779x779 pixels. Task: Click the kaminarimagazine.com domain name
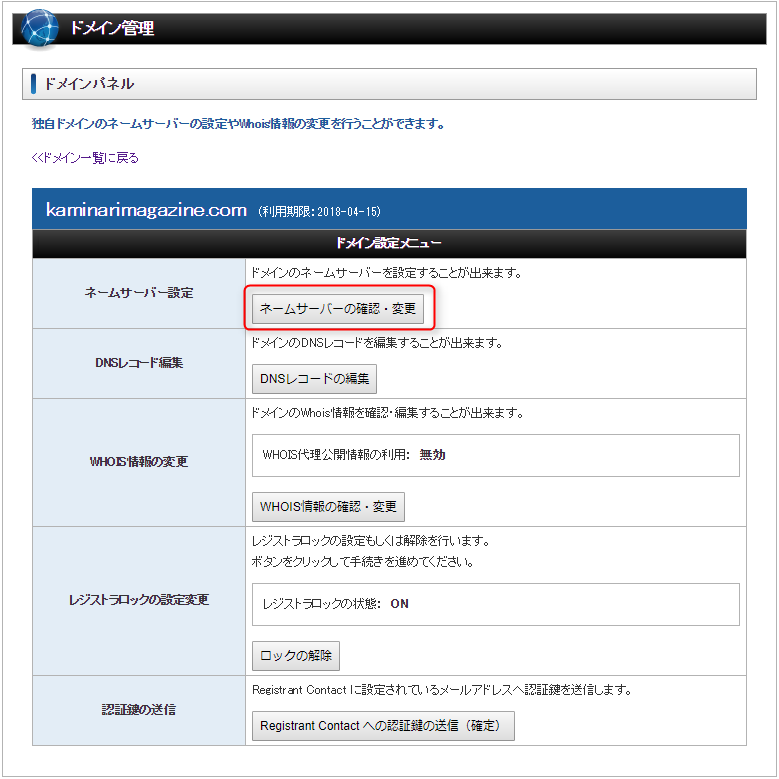pos(146,210)
